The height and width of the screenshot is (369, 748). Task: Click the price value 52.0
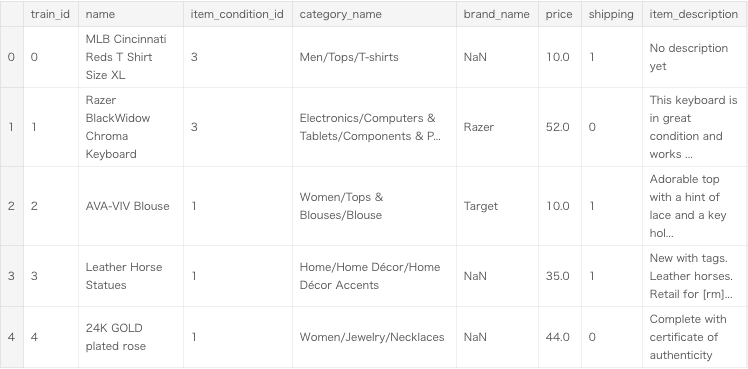coord(560,127)
